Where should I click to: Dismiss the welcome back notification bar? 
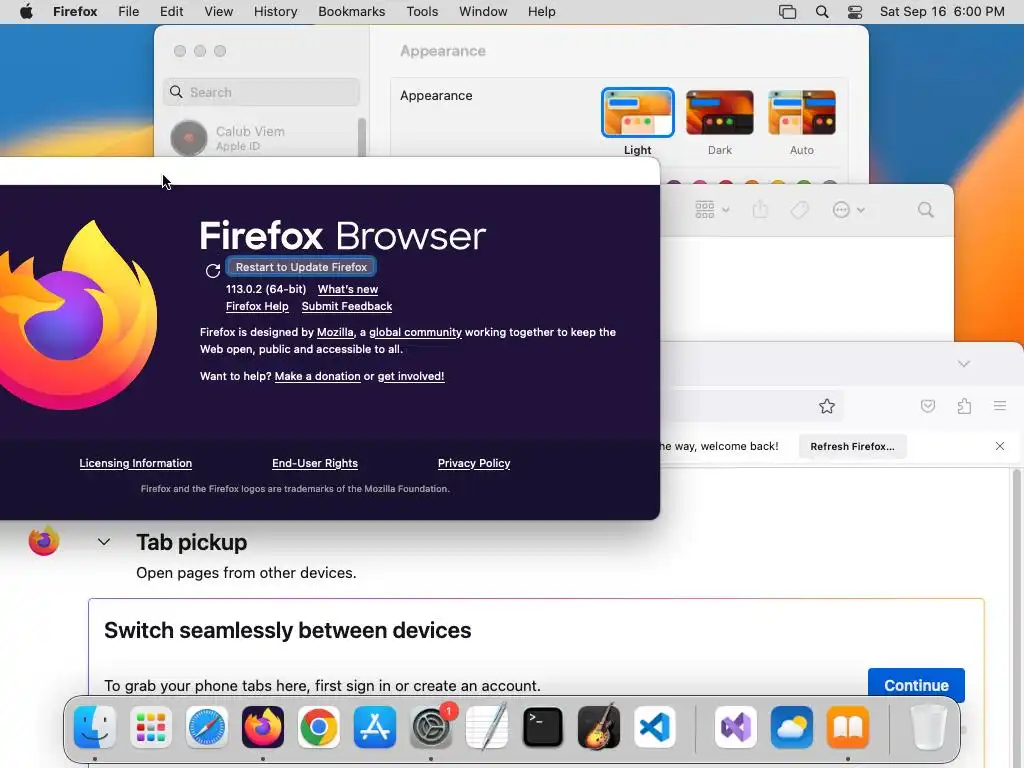coord(1000,446)
